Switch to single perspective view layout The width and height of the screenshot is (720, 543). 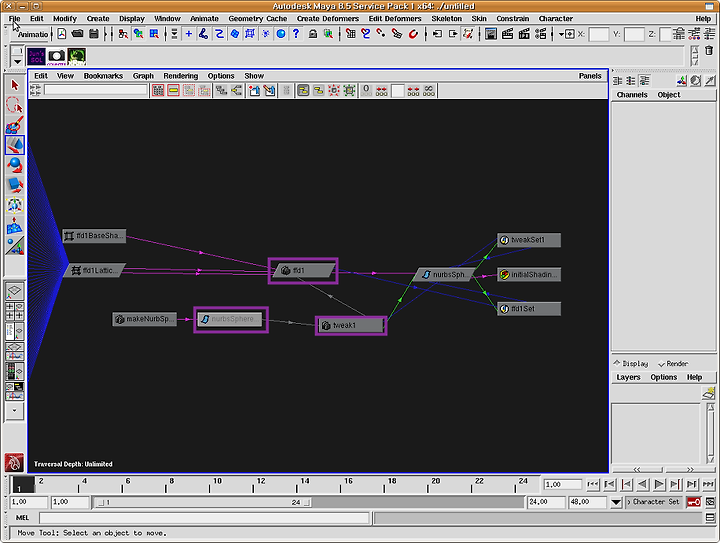tap(14, 290)
